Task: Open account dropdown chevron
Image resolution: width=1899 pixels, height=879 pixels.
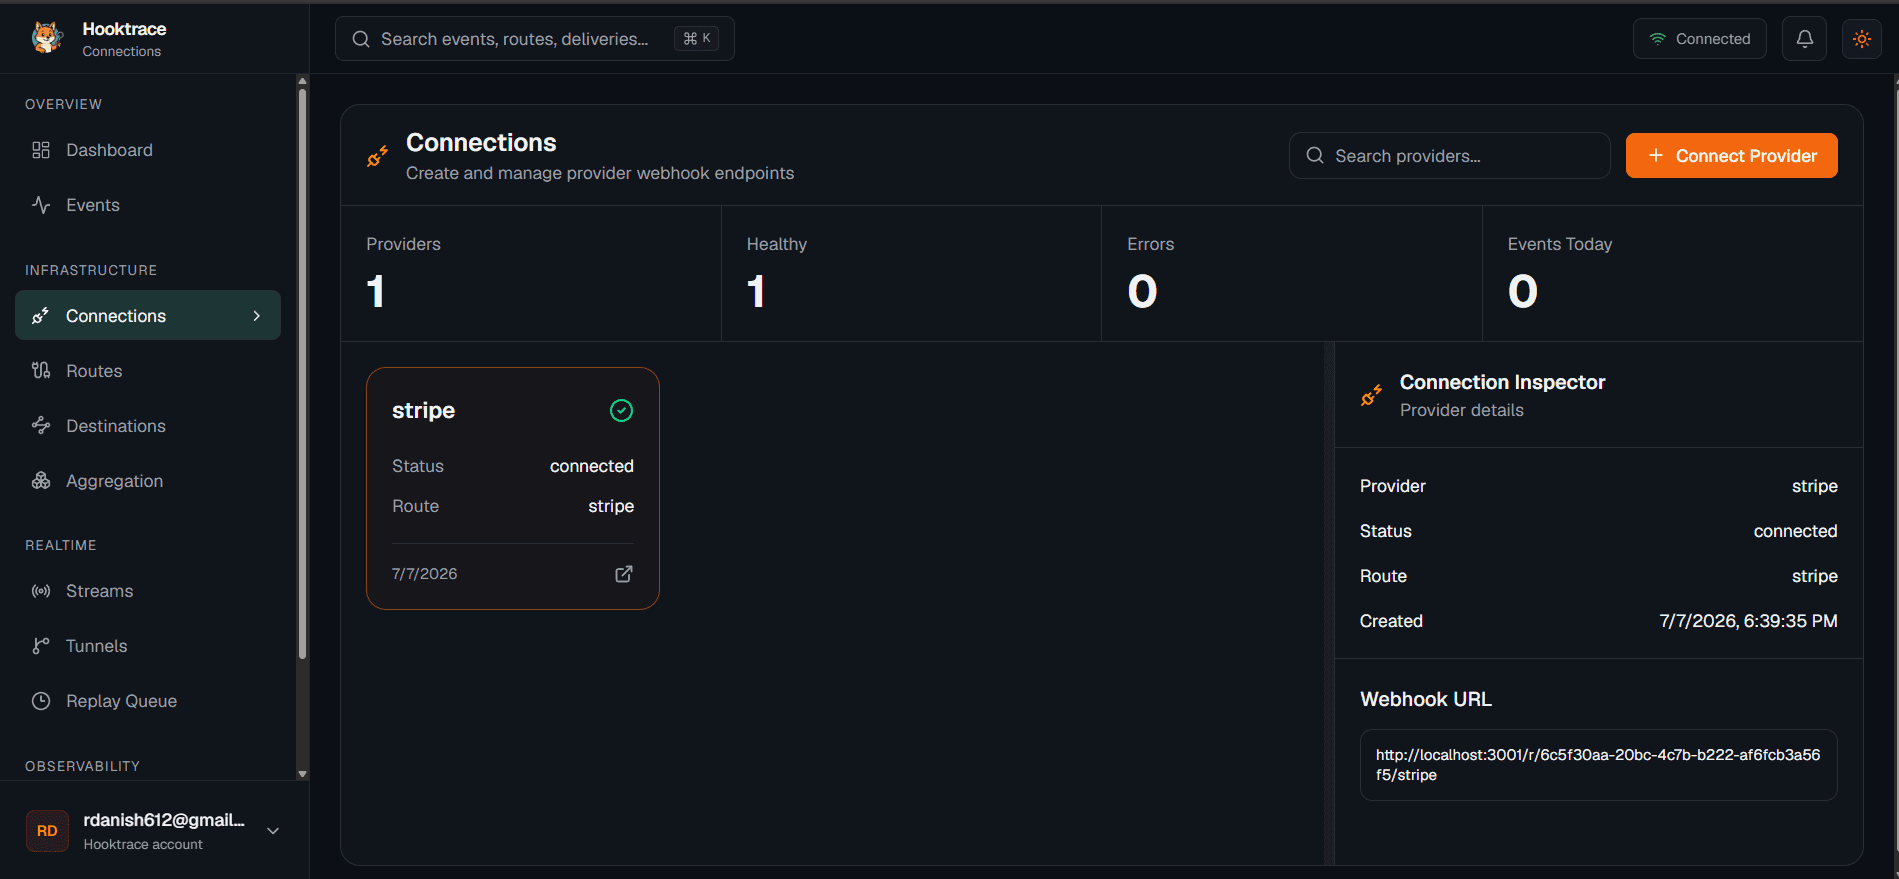Action: coord(273,831)
